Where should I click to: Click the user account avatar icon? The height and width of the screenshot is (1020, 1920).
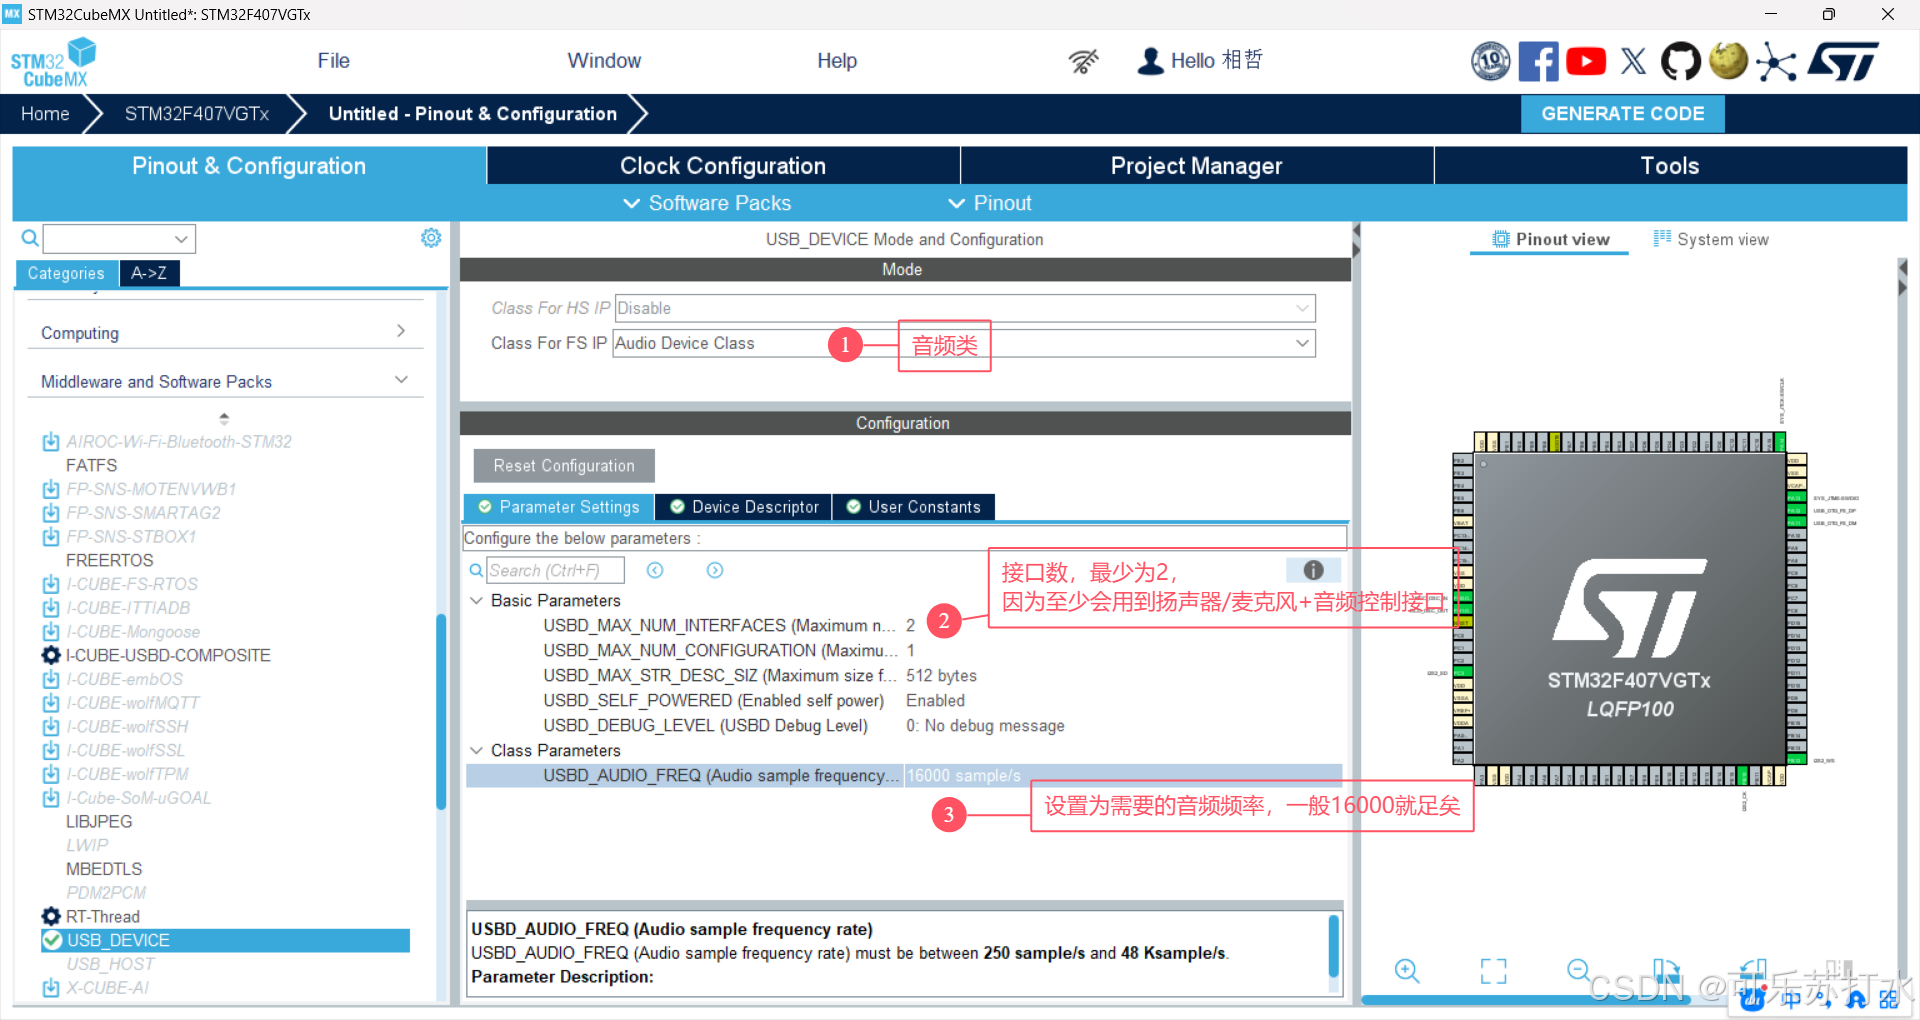coord(1151,61)
